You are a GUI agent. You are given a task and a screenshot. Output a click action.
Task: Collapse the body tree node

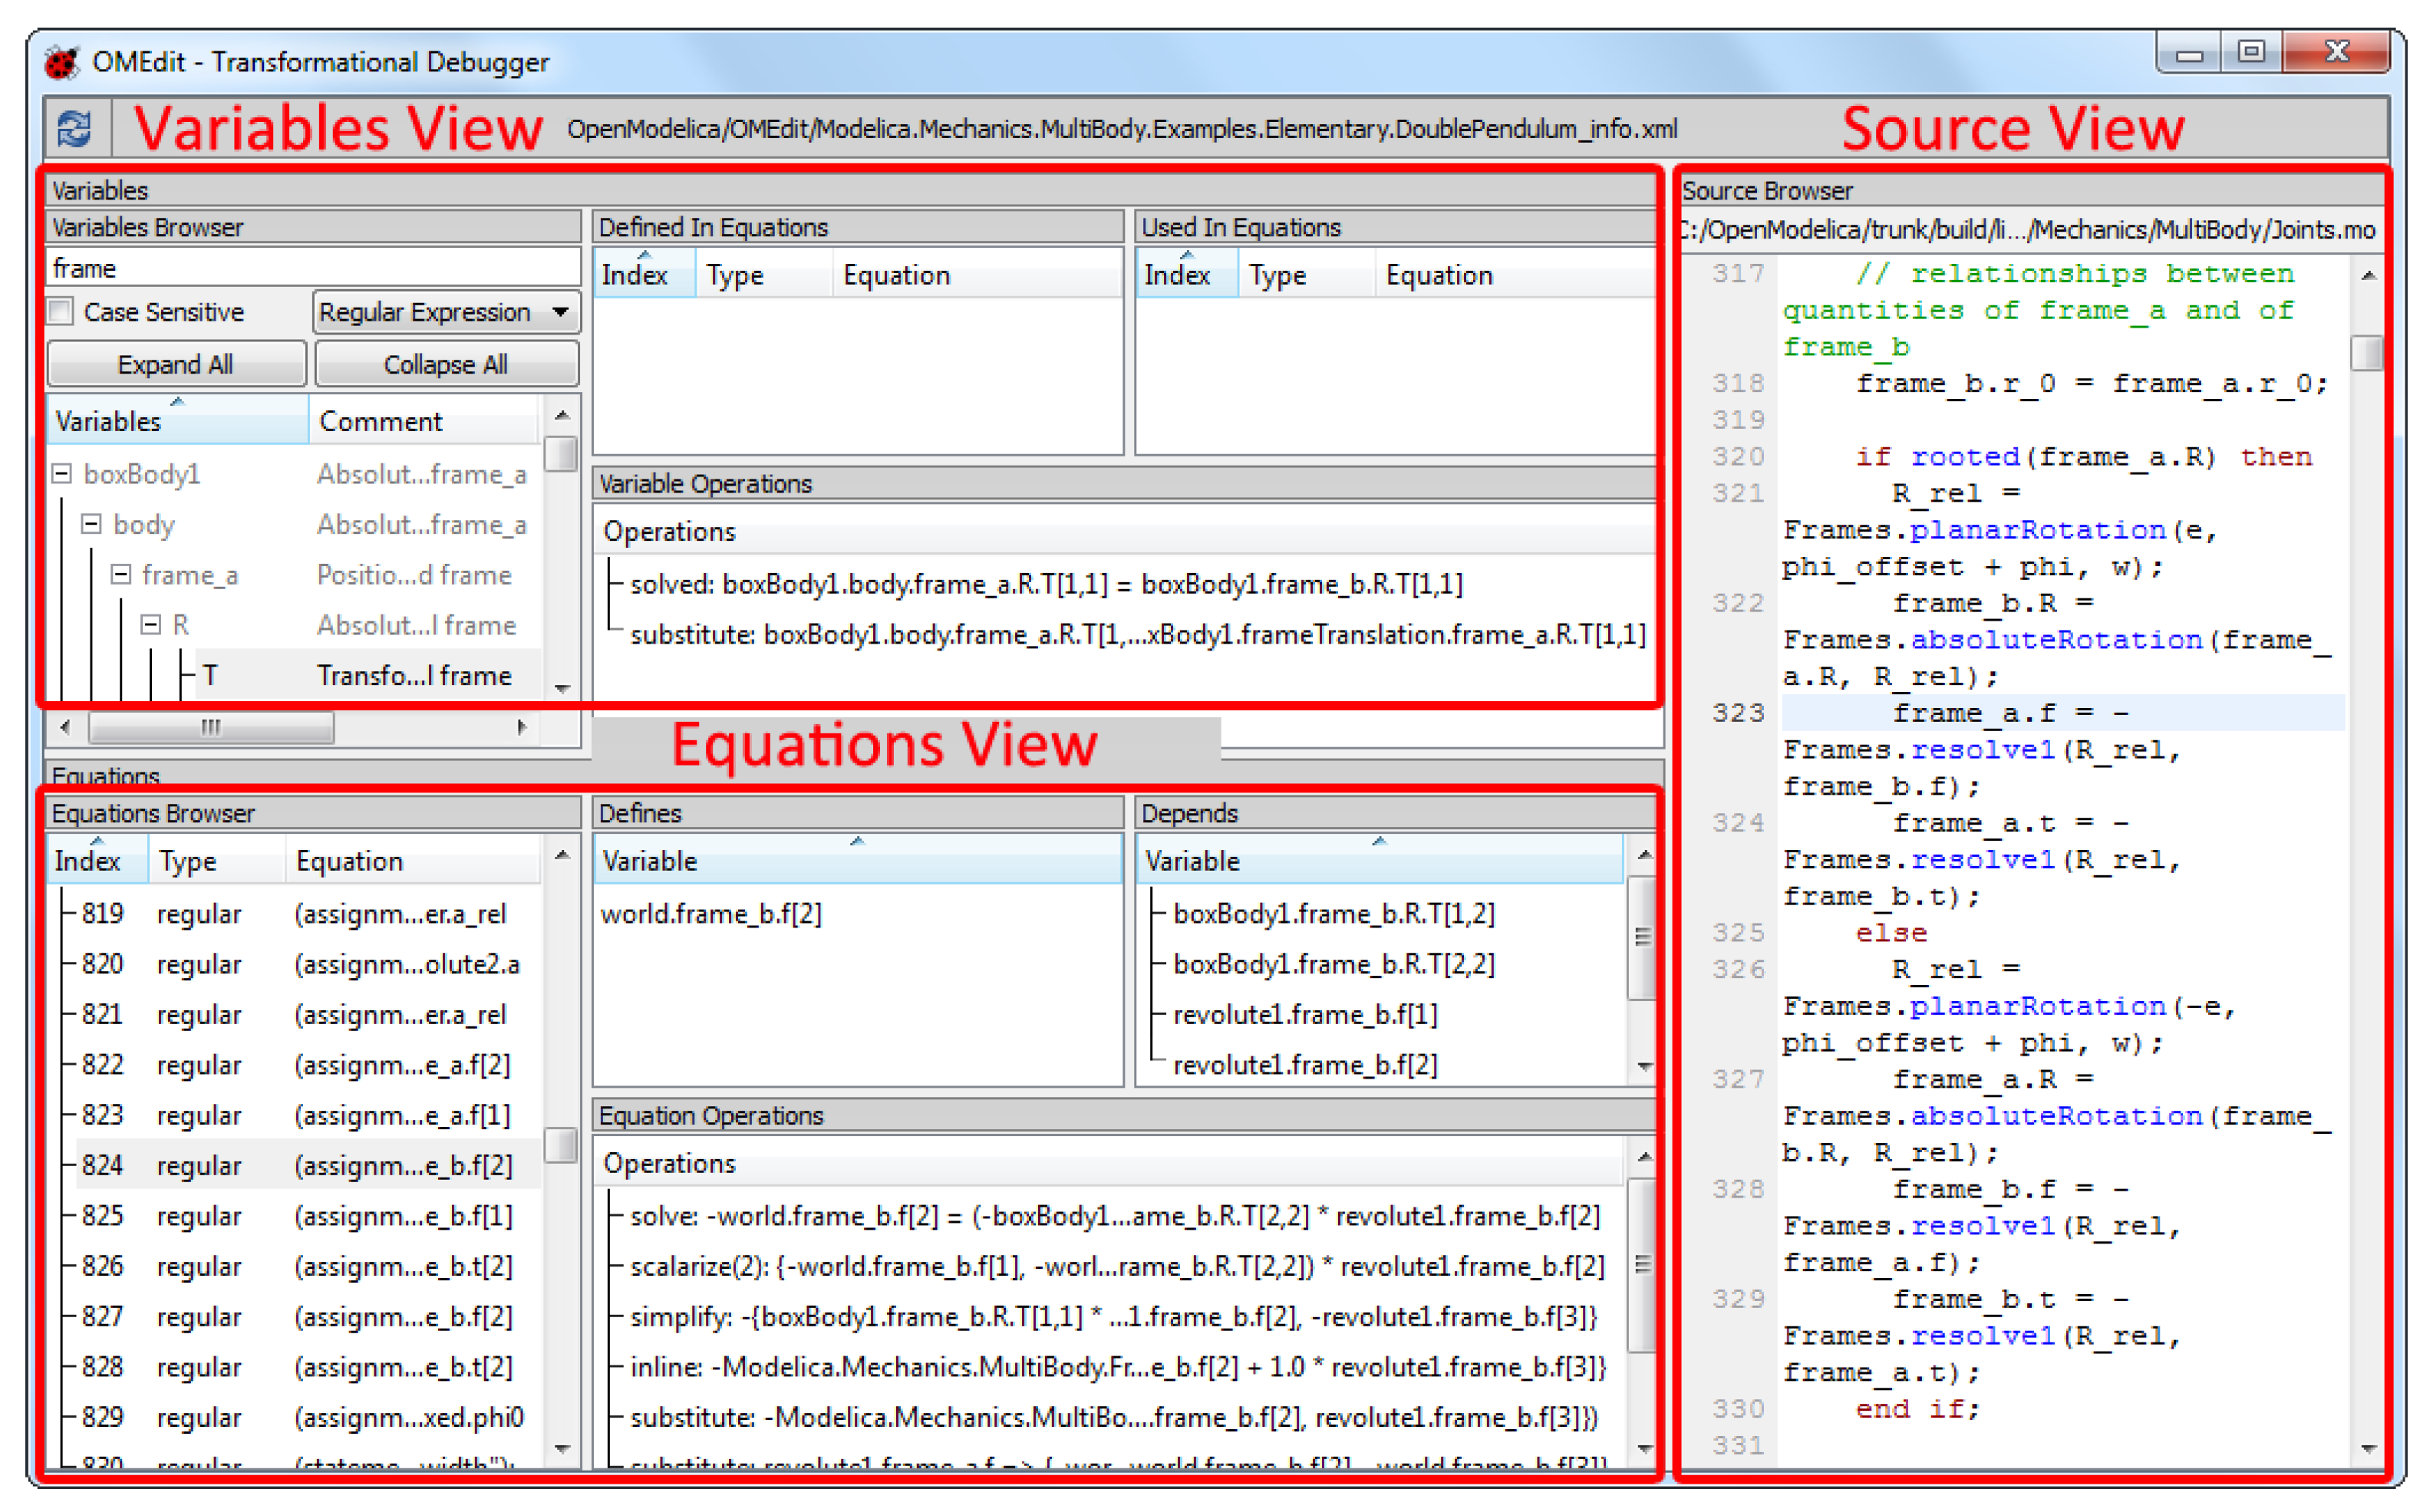tap(91, 524)
